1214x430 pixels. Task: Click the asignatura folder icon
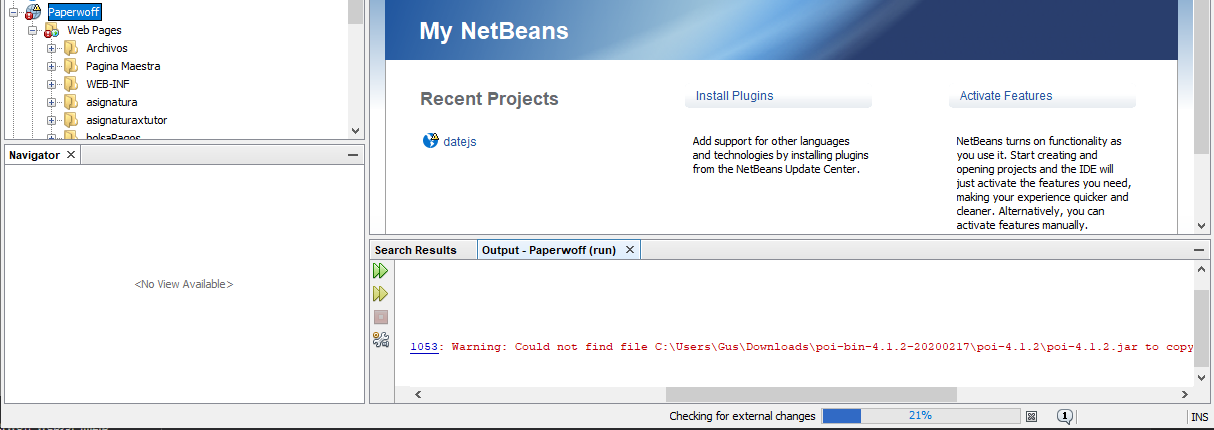coord(70,102)
